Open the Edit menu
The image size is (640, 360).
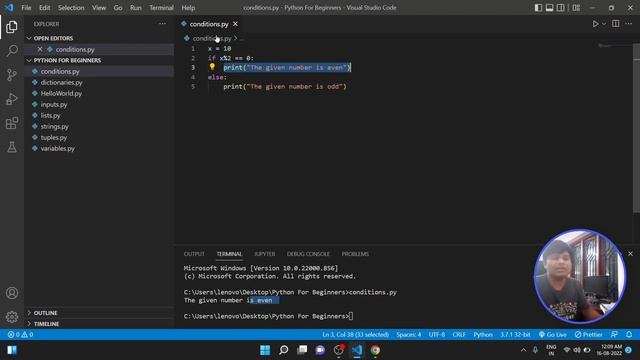[44, 8]
